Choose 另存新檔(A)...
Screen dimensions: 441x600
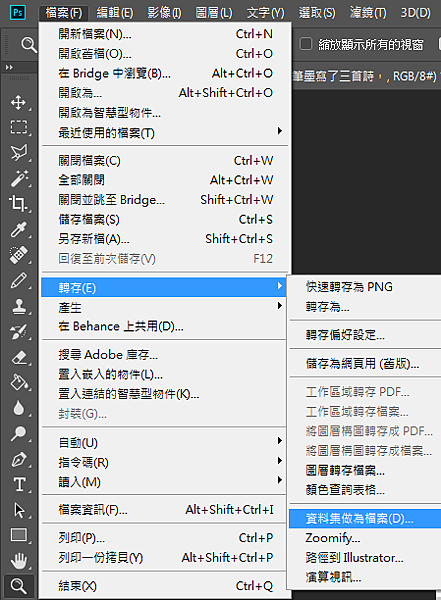tap(164, 239)
